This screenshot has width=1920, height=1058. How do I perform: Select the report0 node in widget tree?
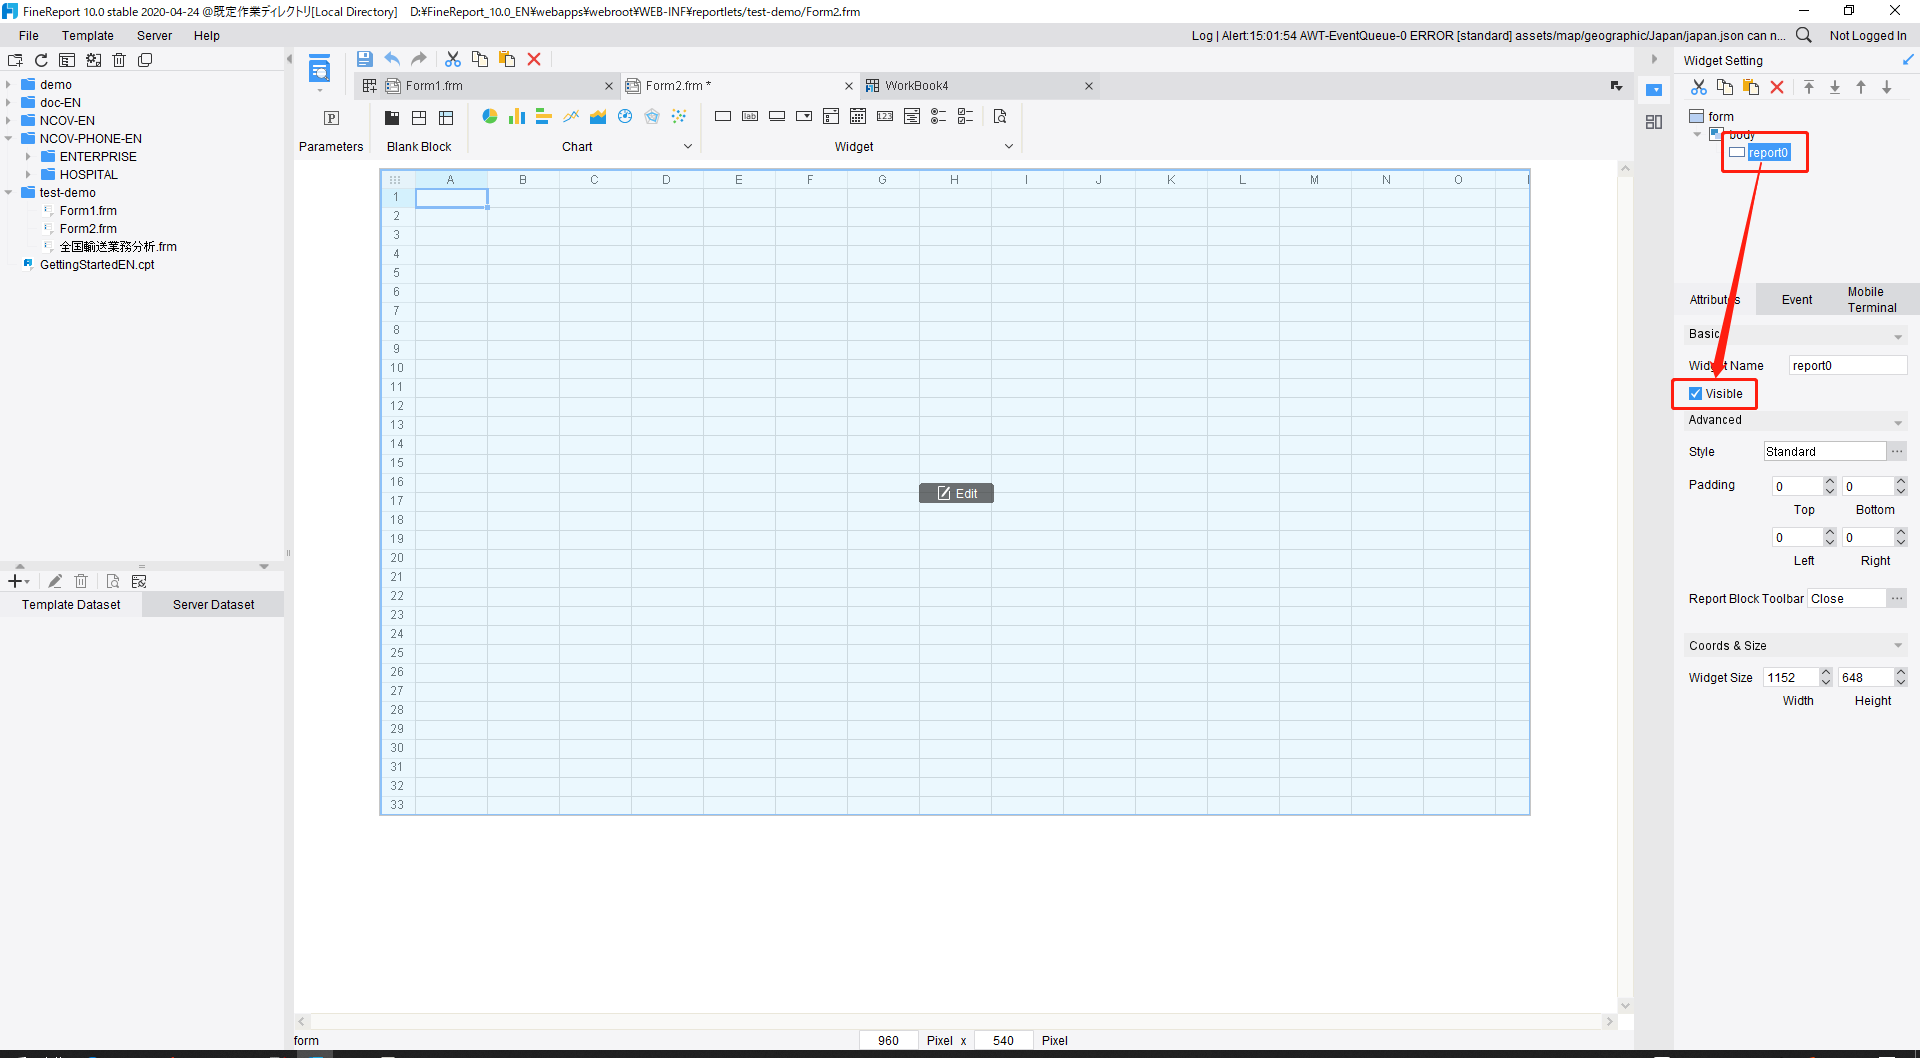pyautogui.click(x=1768, y=153)
